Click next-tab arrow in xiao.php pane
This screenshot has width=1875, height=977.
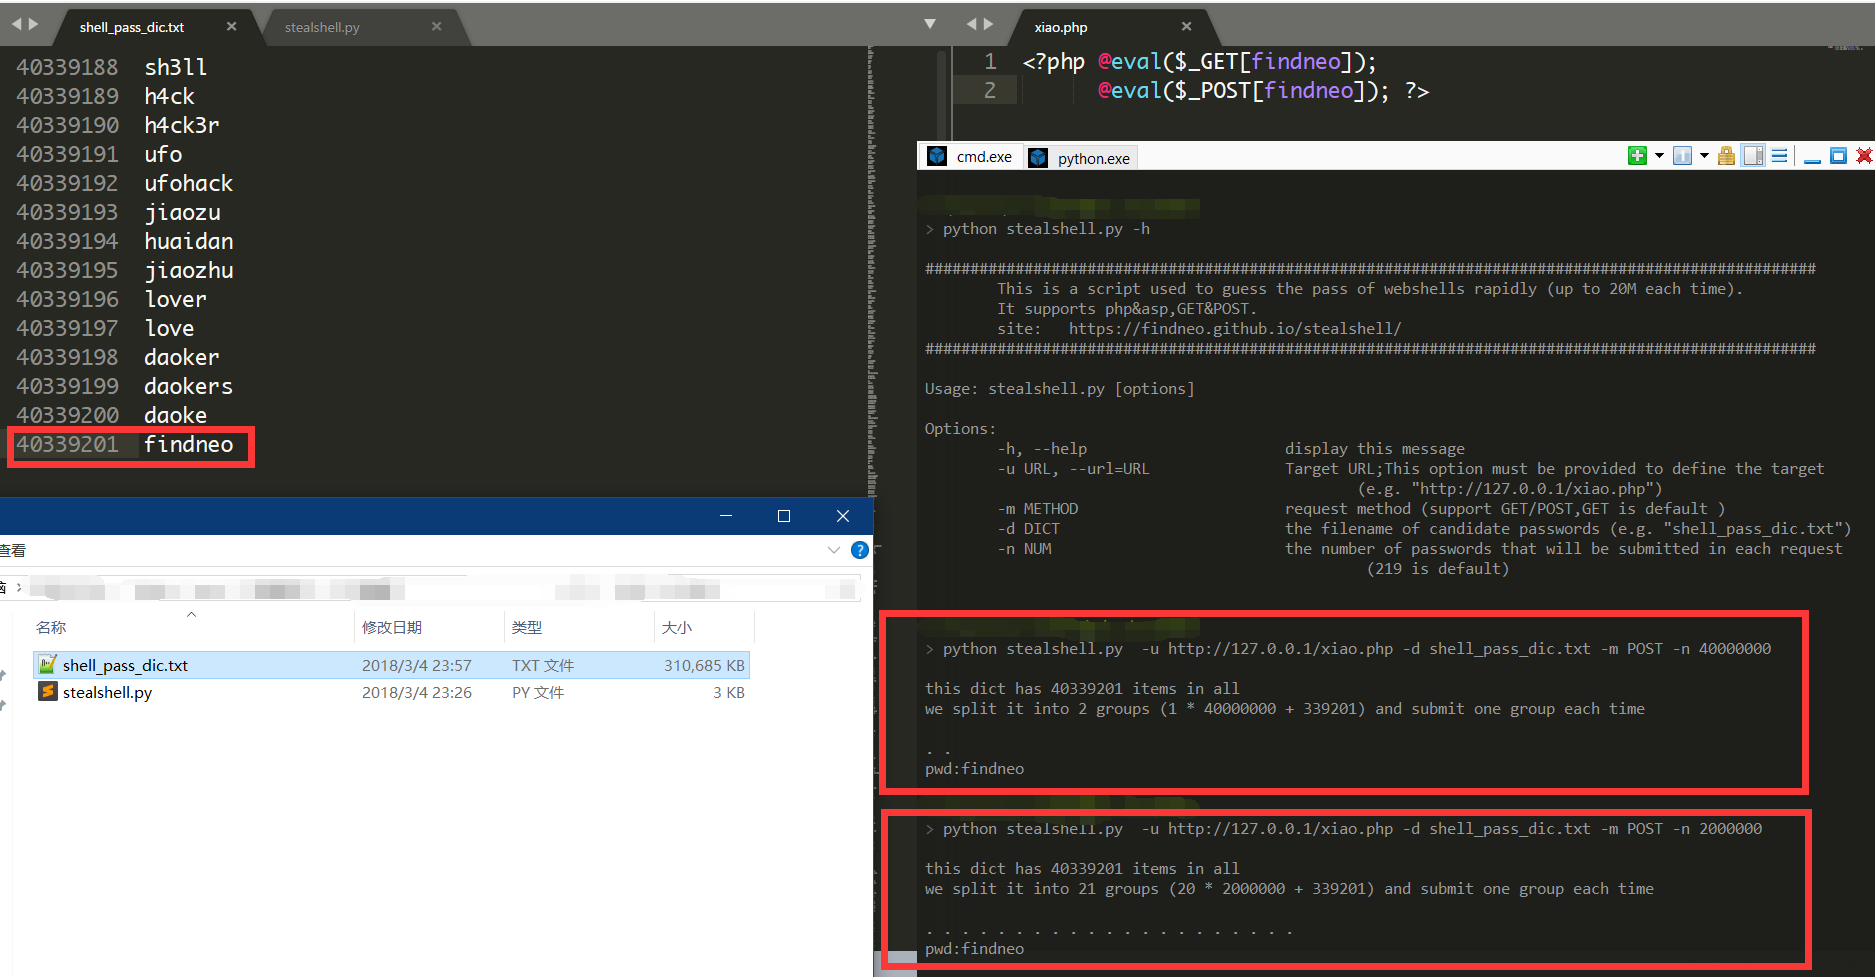click(x=989, y=23)
